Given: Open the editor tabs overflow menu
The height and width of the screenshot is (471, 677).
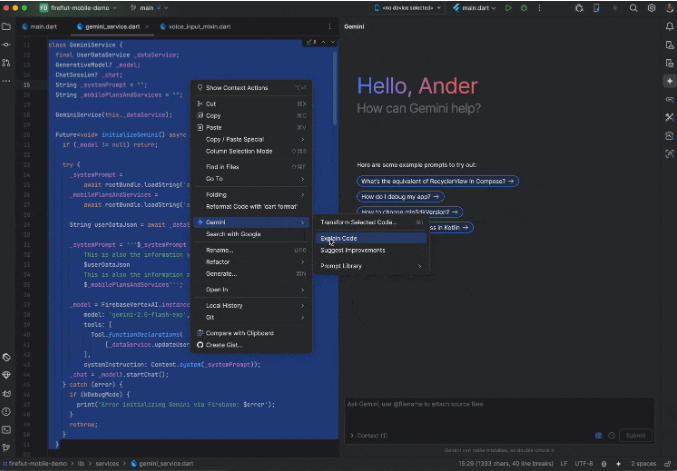Looking at the screenshot, I should (330, 27).
